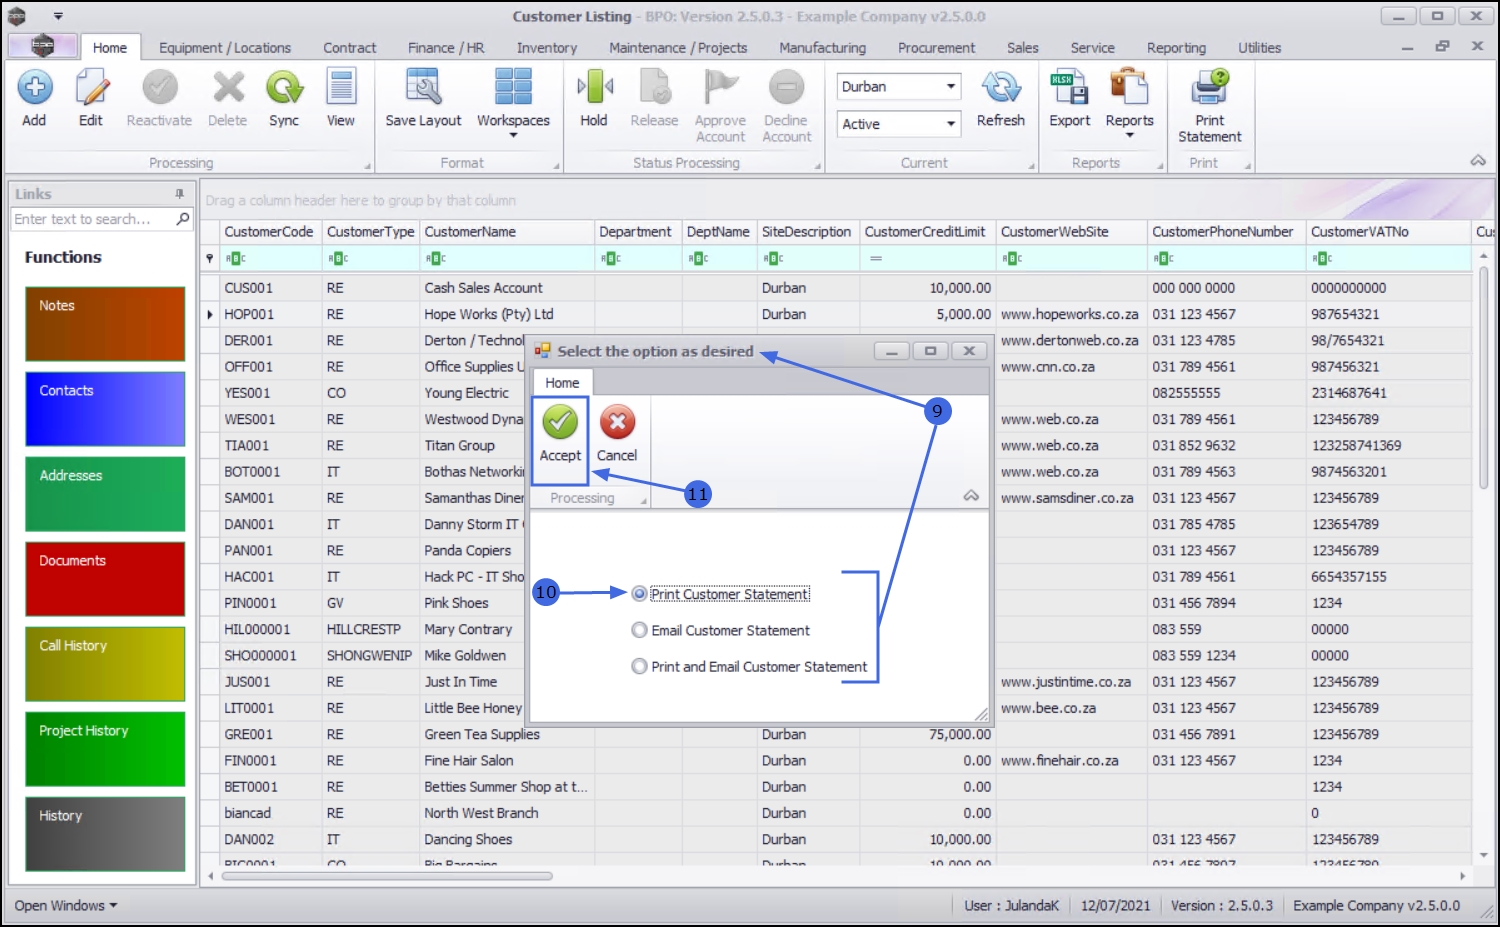Choose Print and Email Customer Statement
This screenshot has width=1500, height=927.
pos(640,666)
